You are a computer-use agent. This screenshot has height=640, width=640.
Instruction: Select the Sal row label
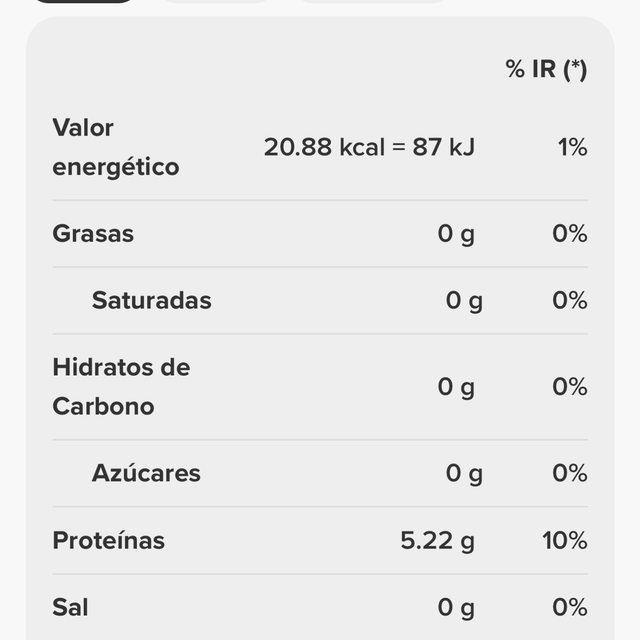[x=70, y=607]
